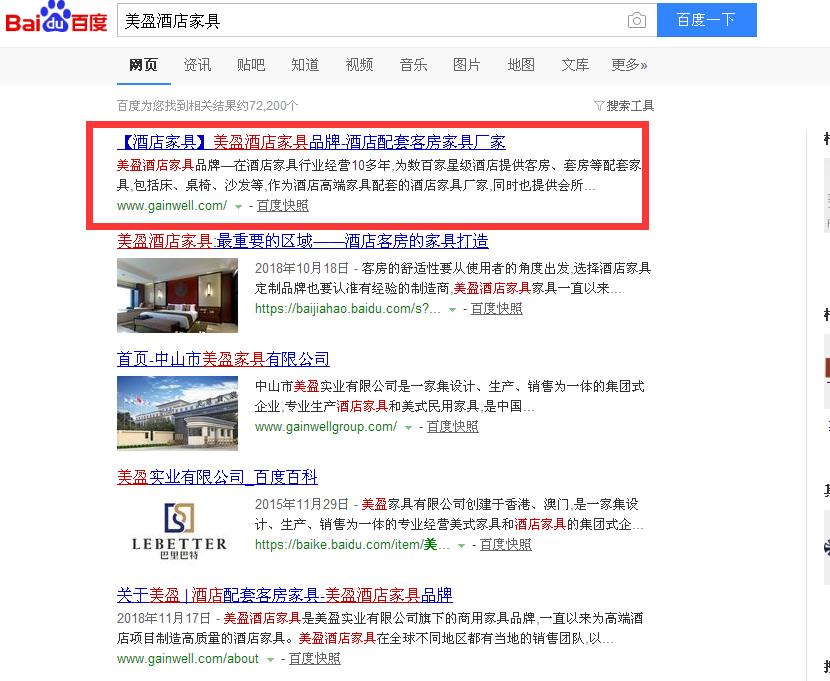Open the 音乐 results tab

pos(413,64)
